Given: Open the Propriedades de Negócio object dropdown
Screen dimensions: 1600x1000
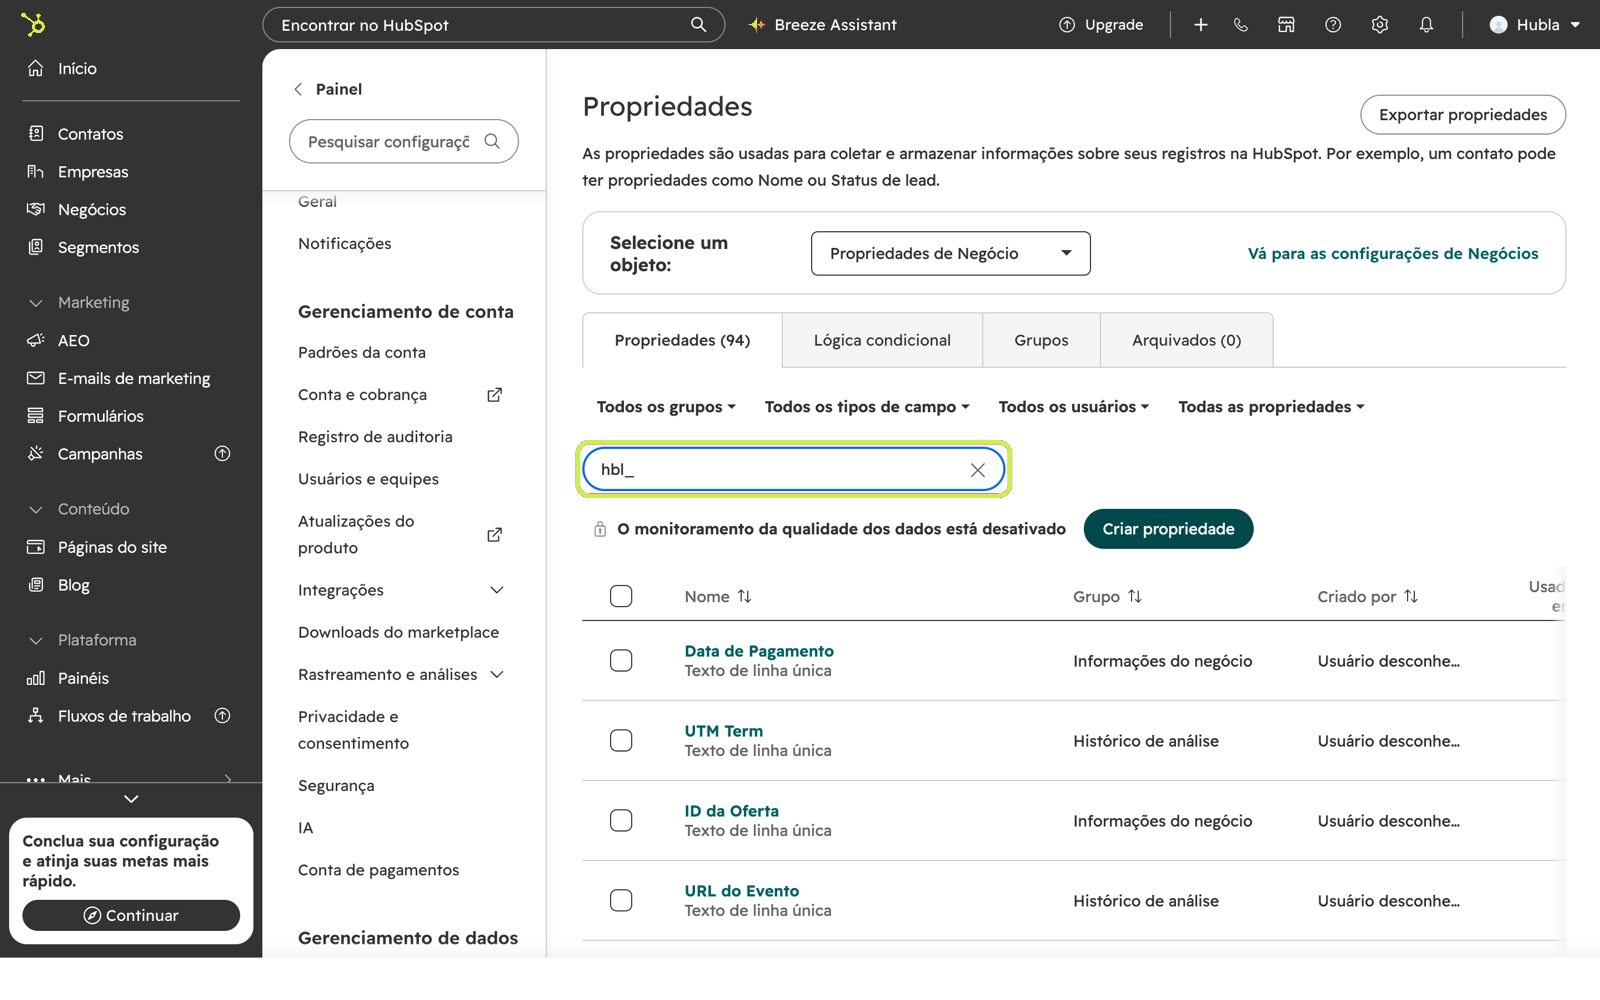Looking at the screenshot, I should [x=950, y=253].
